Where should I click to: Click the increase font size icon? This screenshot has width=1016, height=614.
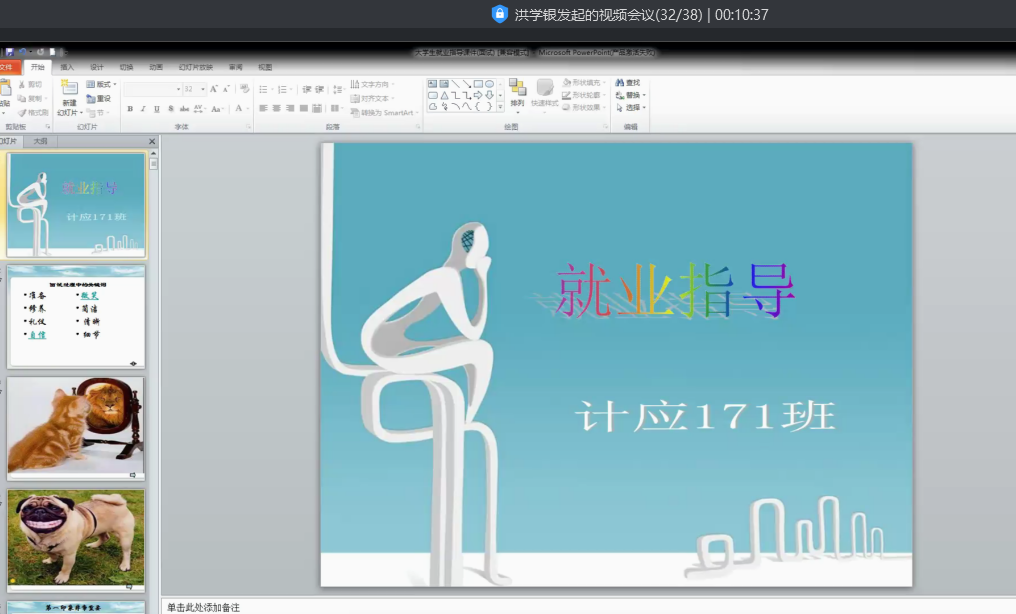(x=214, y=89)
